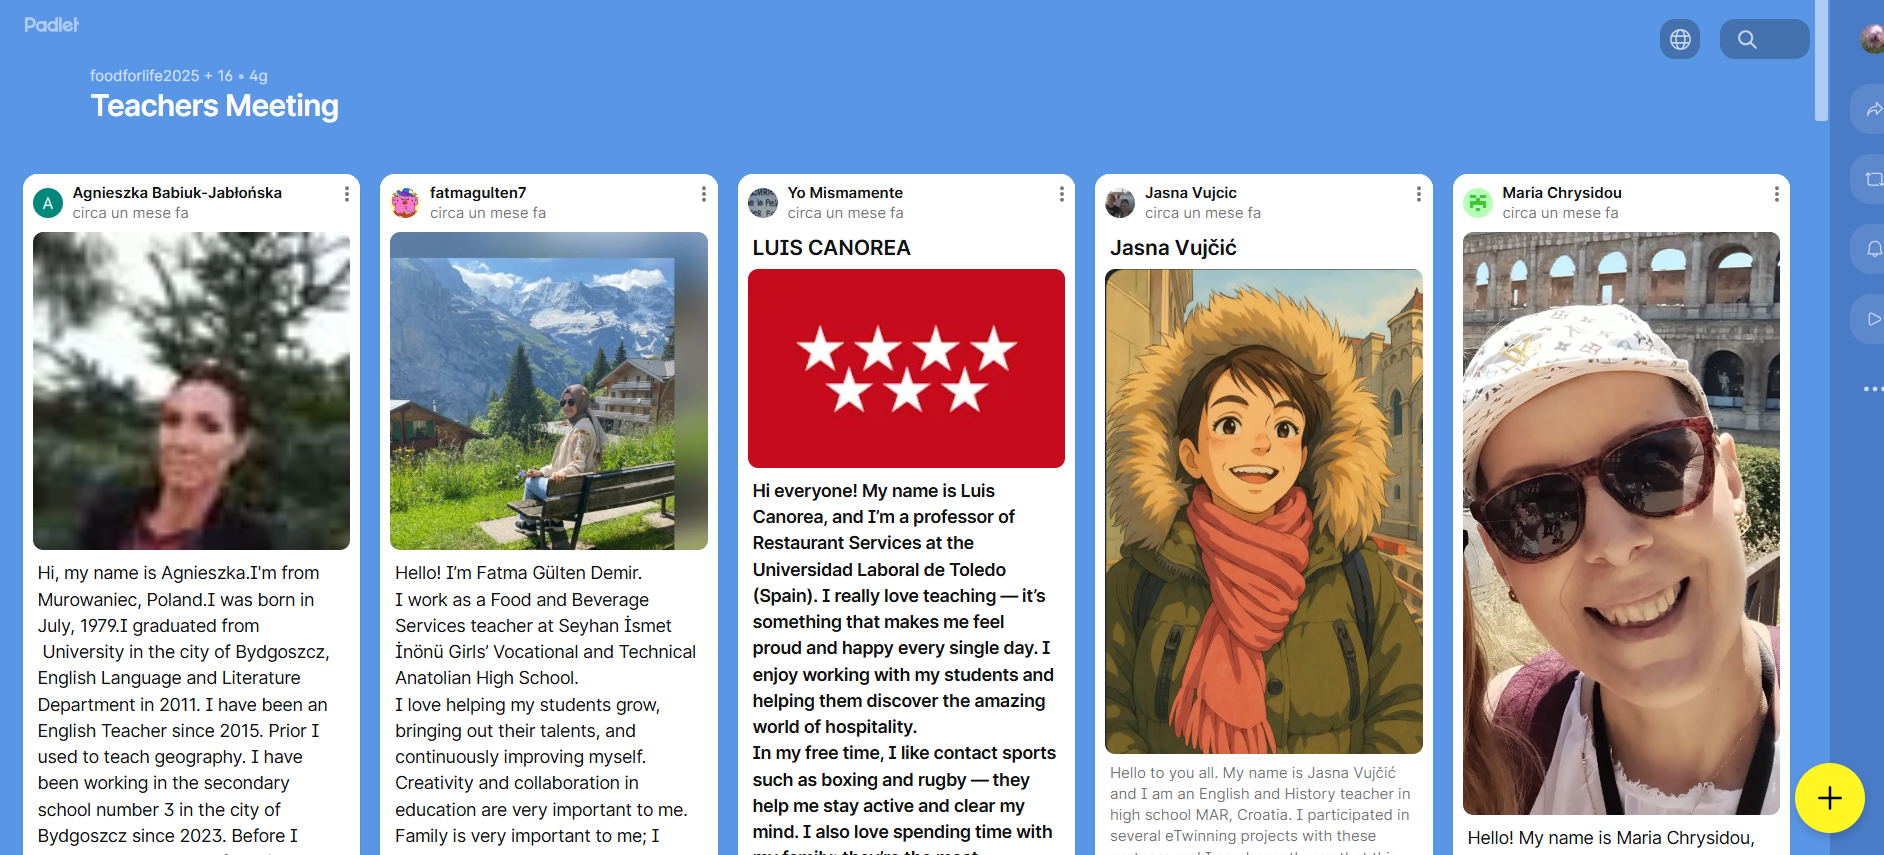Open the user profile avatar
1884x855 pixels.
click(x=1872, y=39)
